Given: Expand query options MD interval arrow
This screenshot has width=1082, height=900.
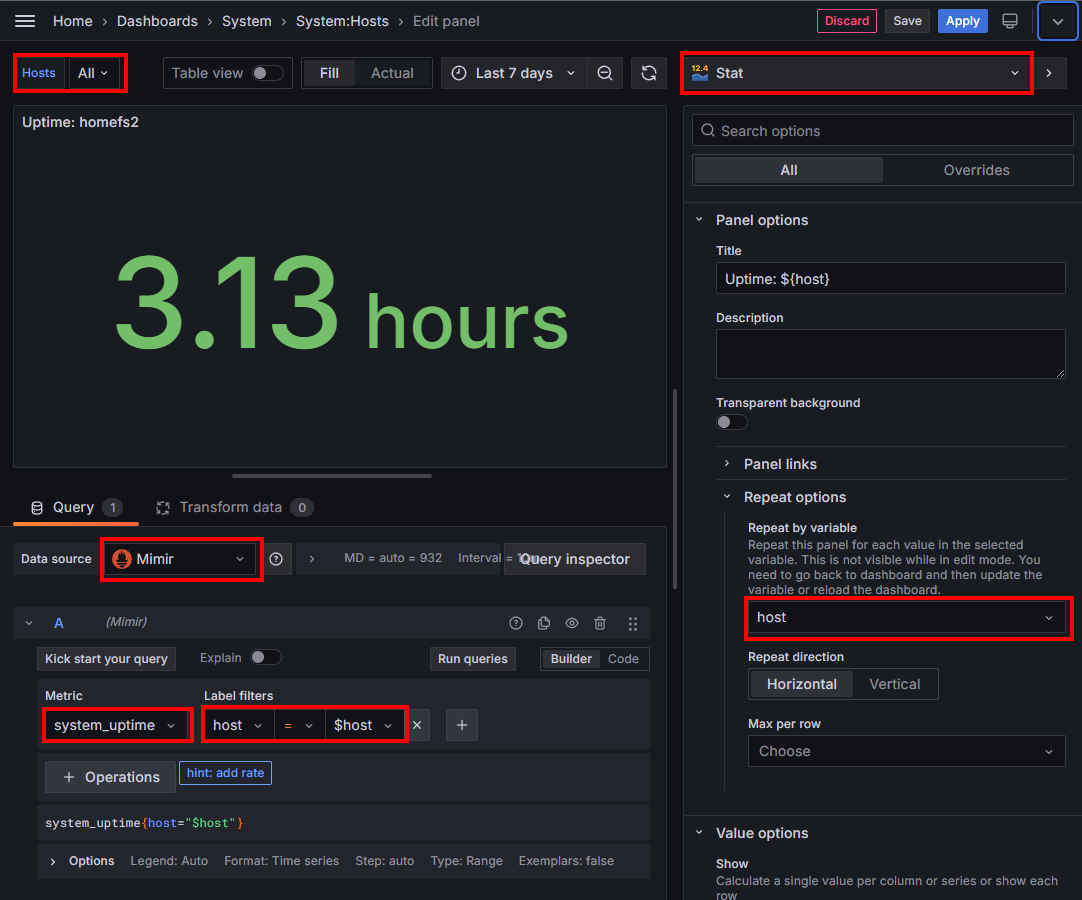Looking at the screenshot, I should click(x=312, y=559).
